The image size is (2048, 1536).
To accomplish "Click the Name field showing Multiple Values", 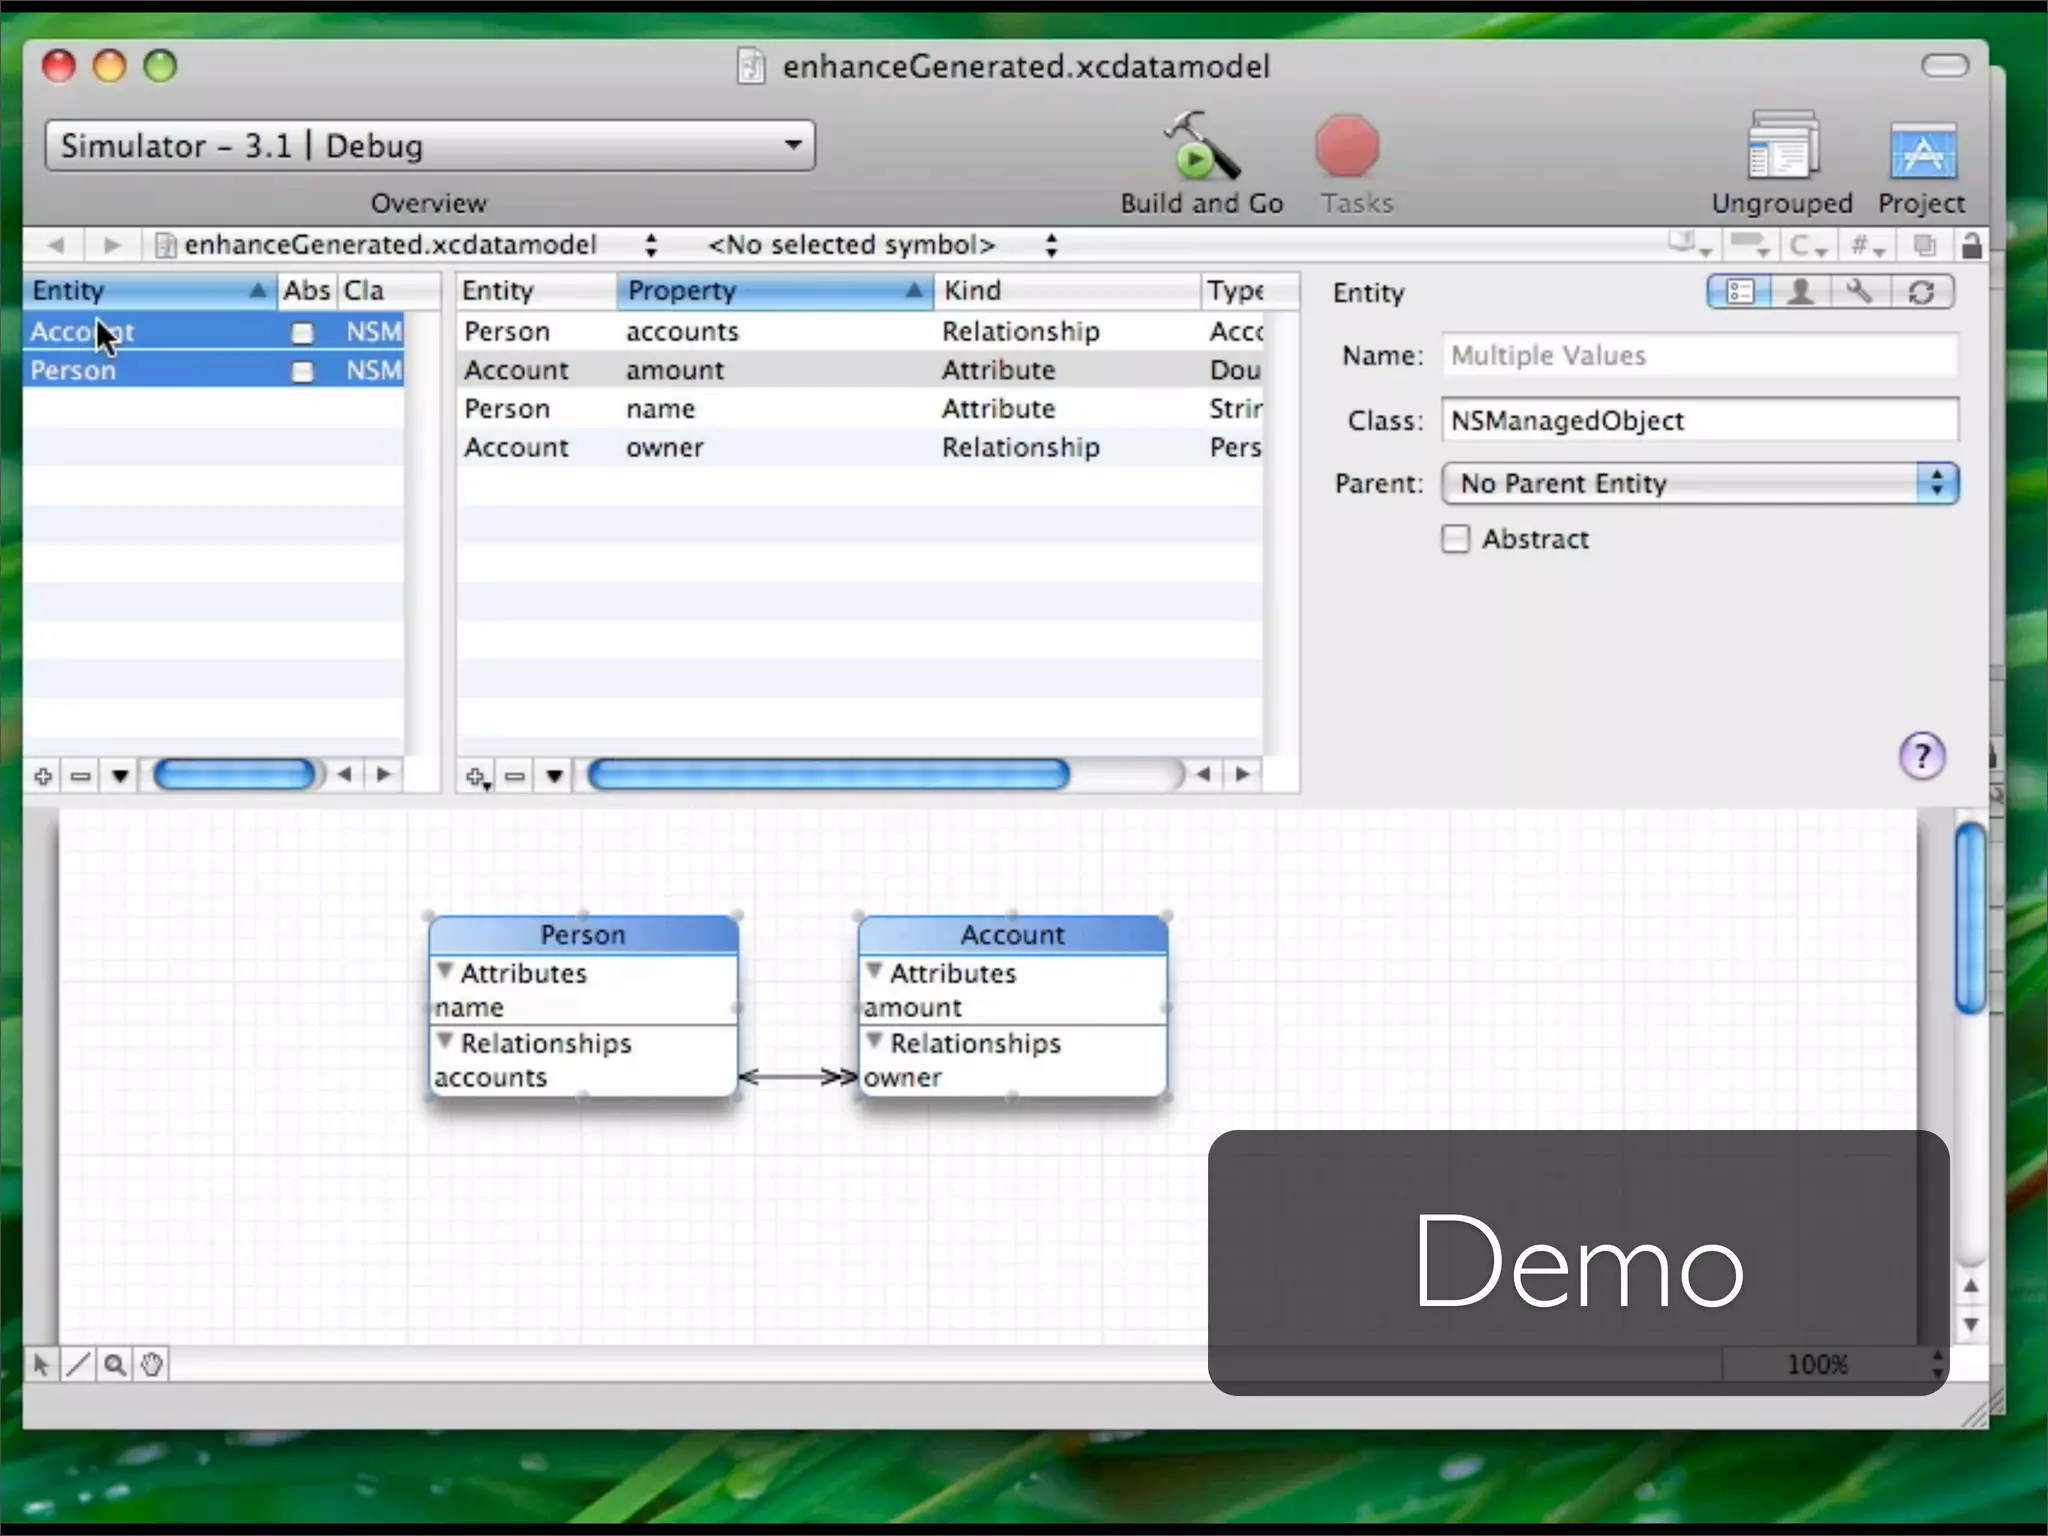I will pyautogui.click(x=1700, y=356).
